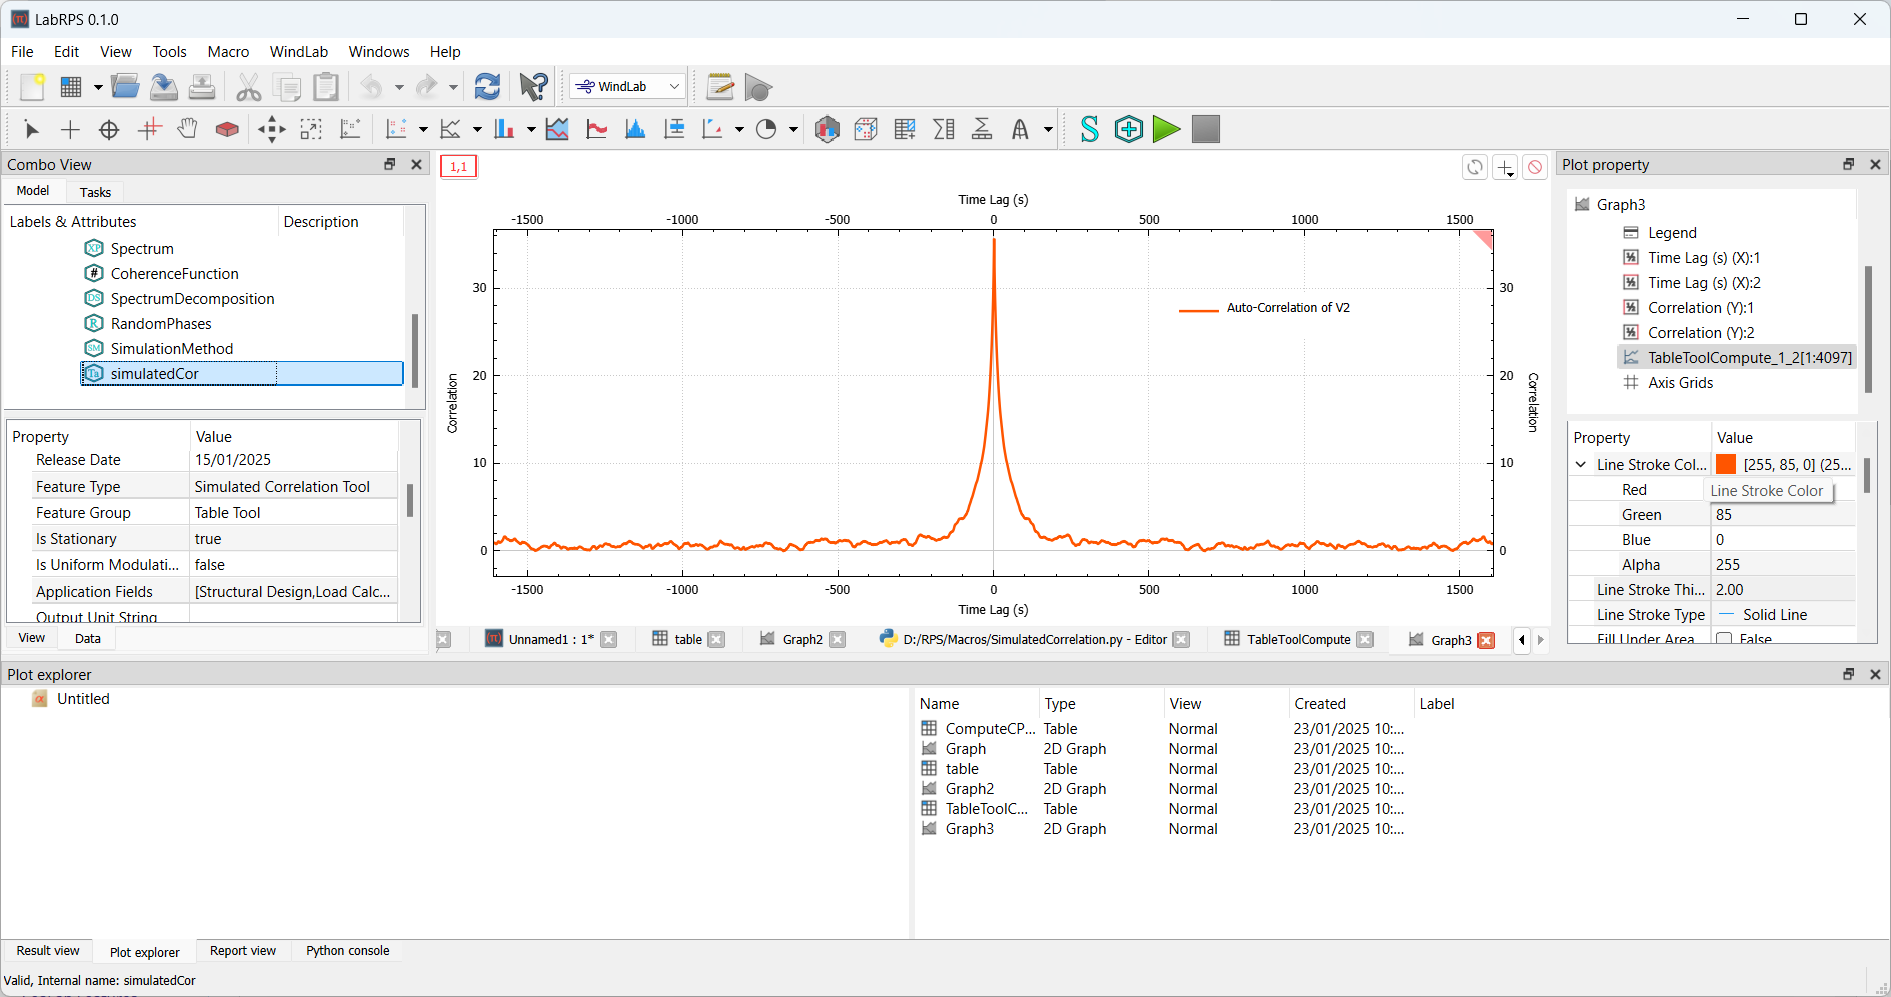
Task: Switch to the Tasks tab
Action: [x=95, y=192]
